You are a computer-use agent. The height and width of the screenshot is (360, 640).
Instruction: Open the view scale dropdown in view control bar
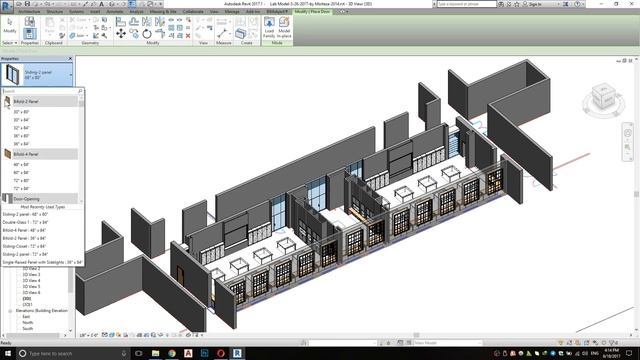(89, 335)
